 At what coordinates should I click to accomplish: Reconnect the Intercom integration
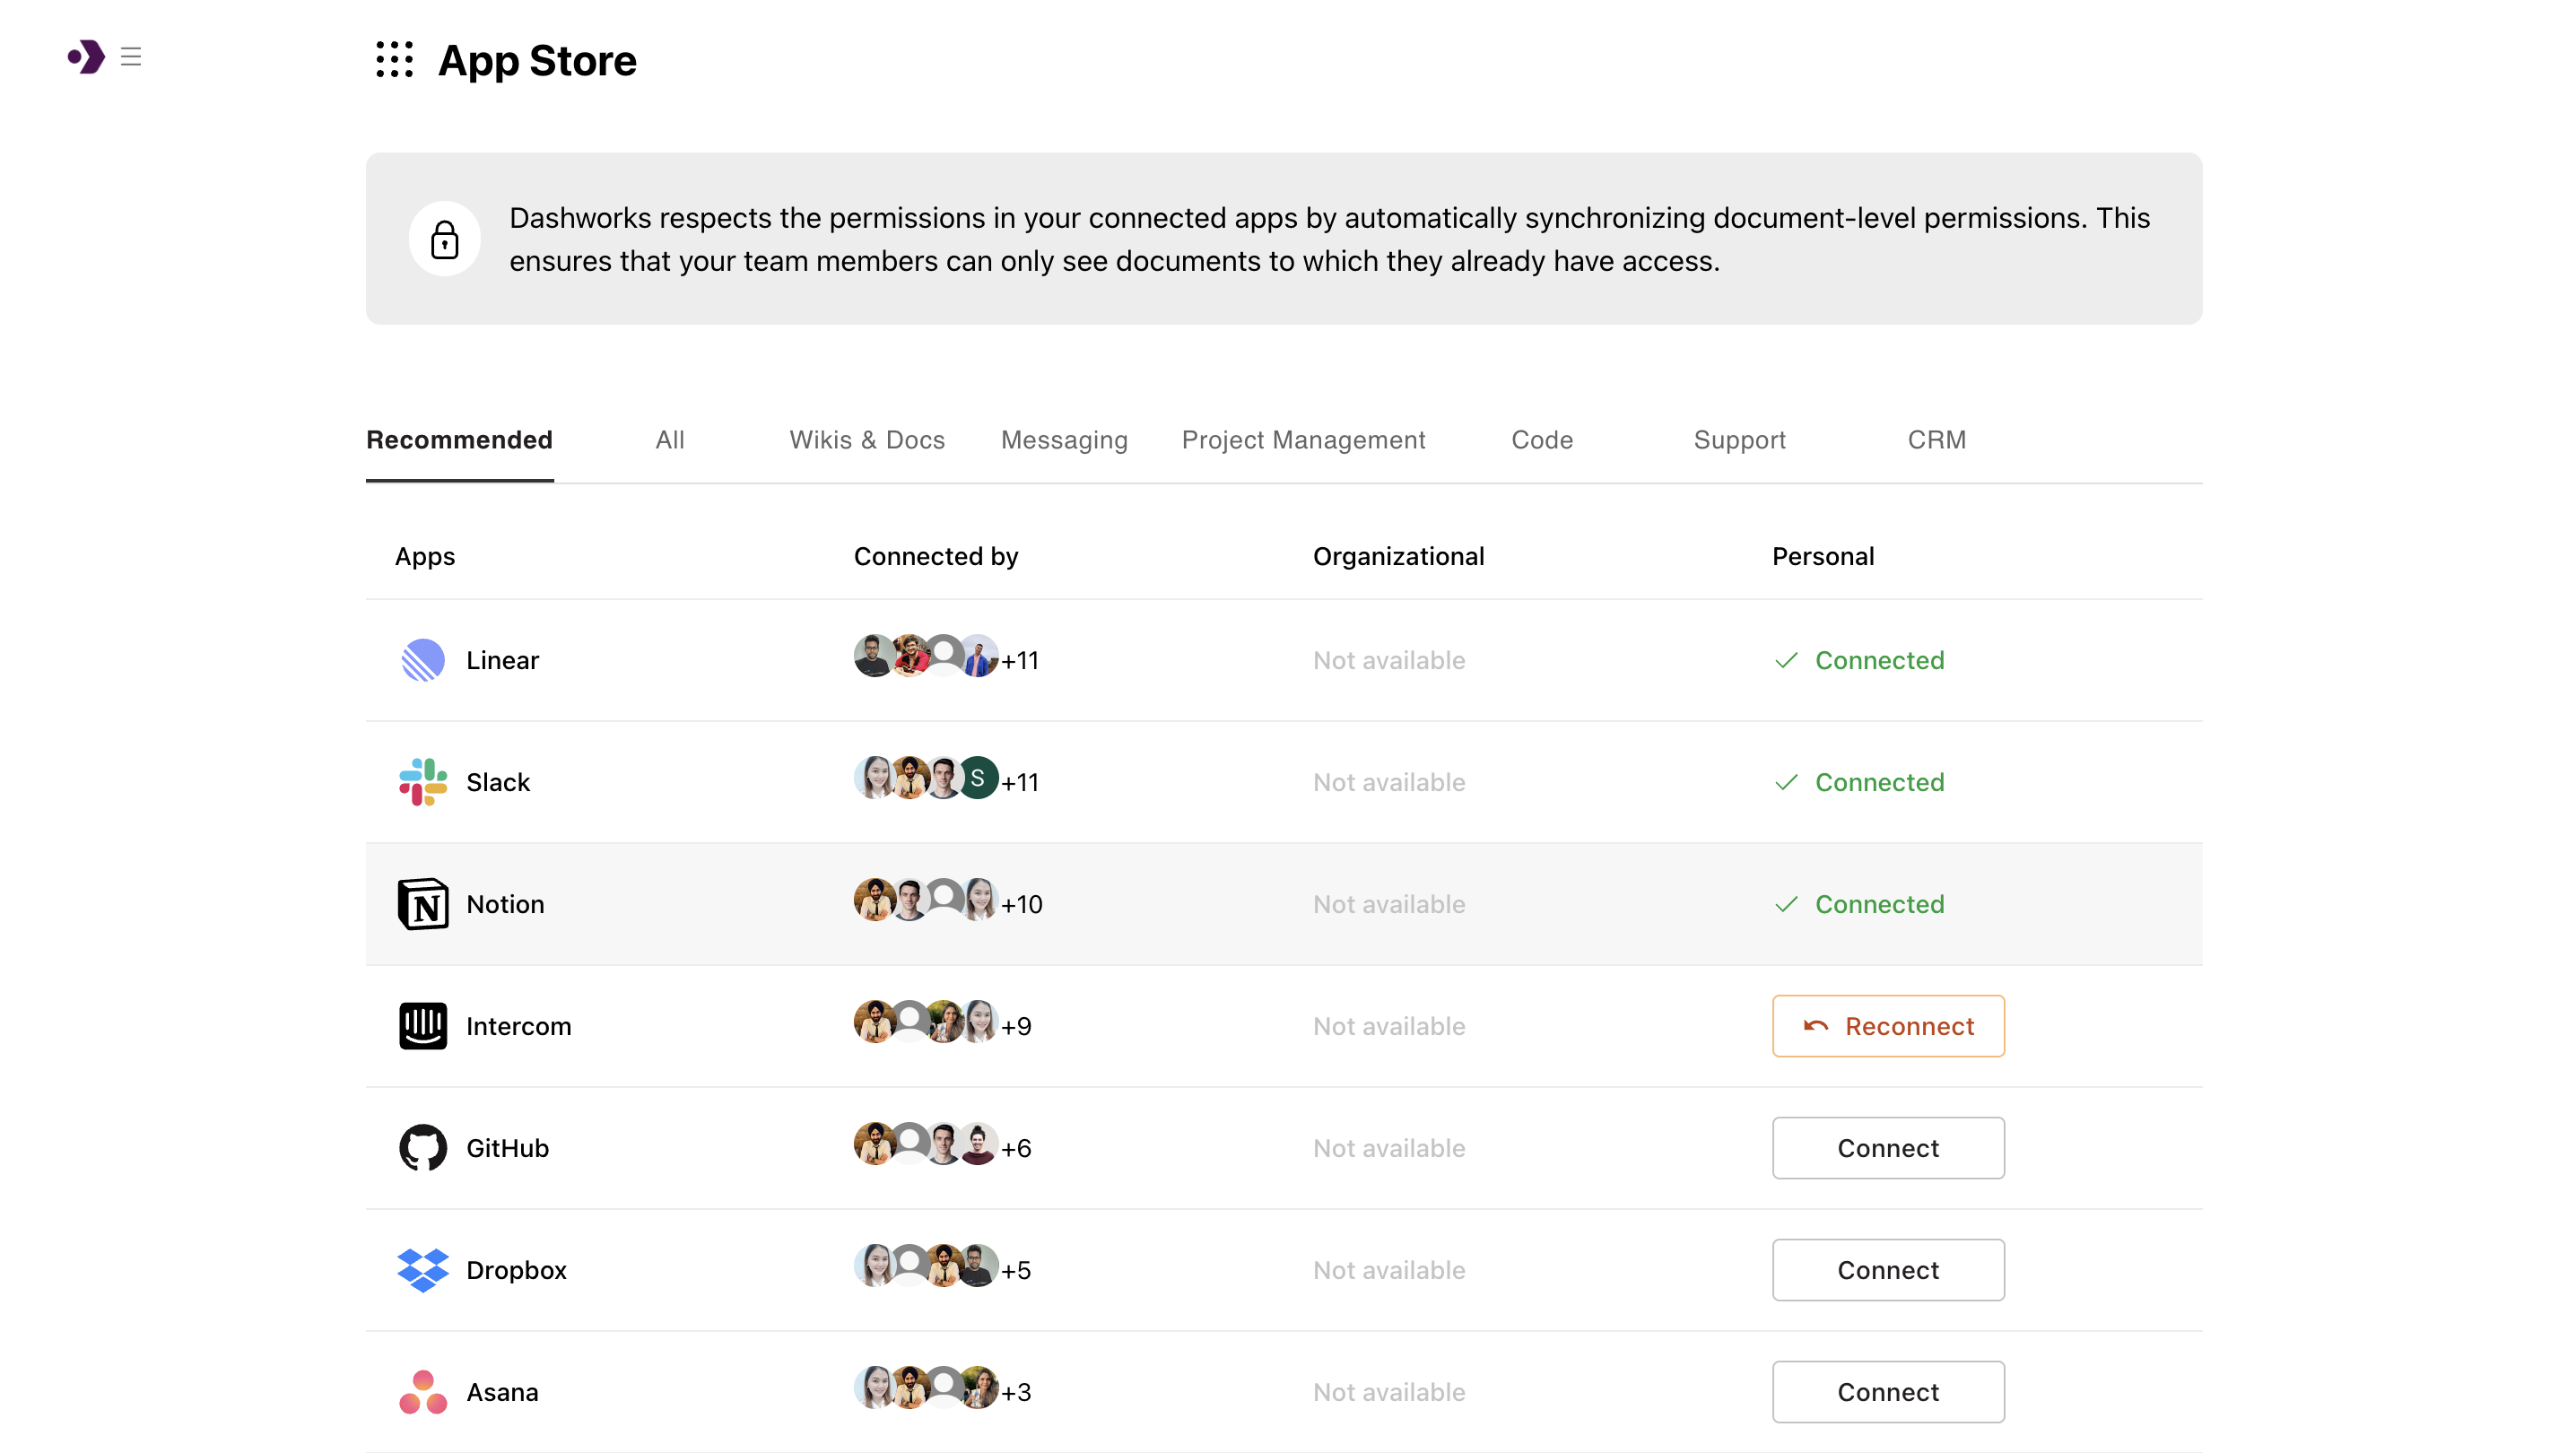click(x=1888, y=1026)
